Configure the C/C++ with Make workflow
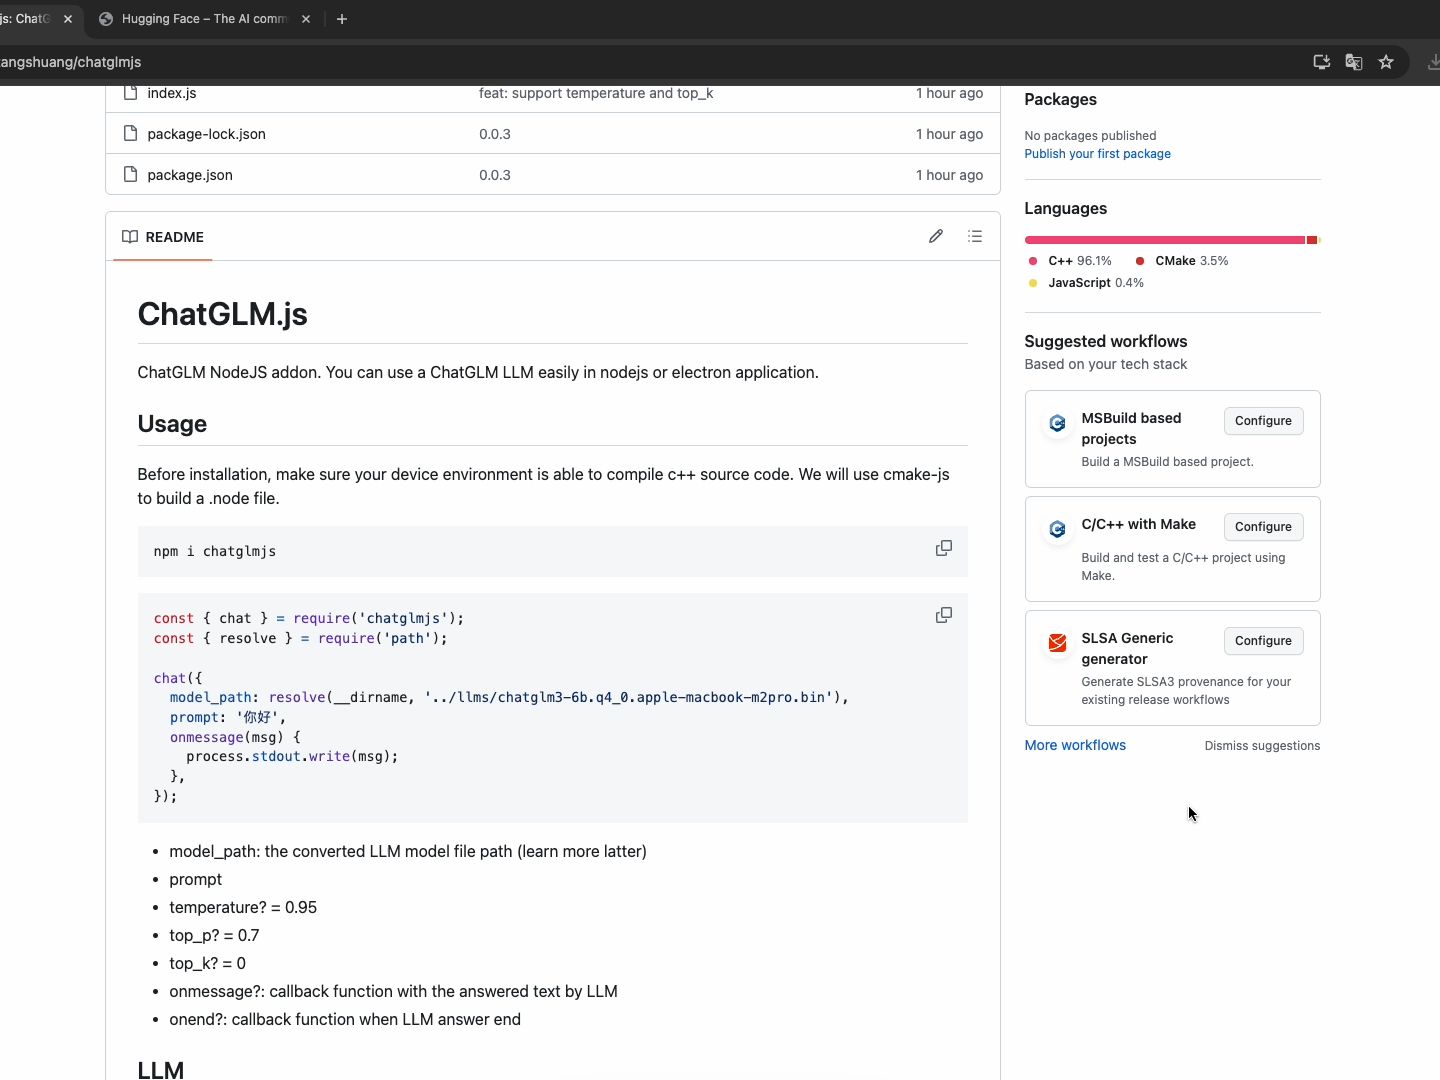Image resolution: width=1440 pixels, height=1080 pixels. coord(1263,527)
